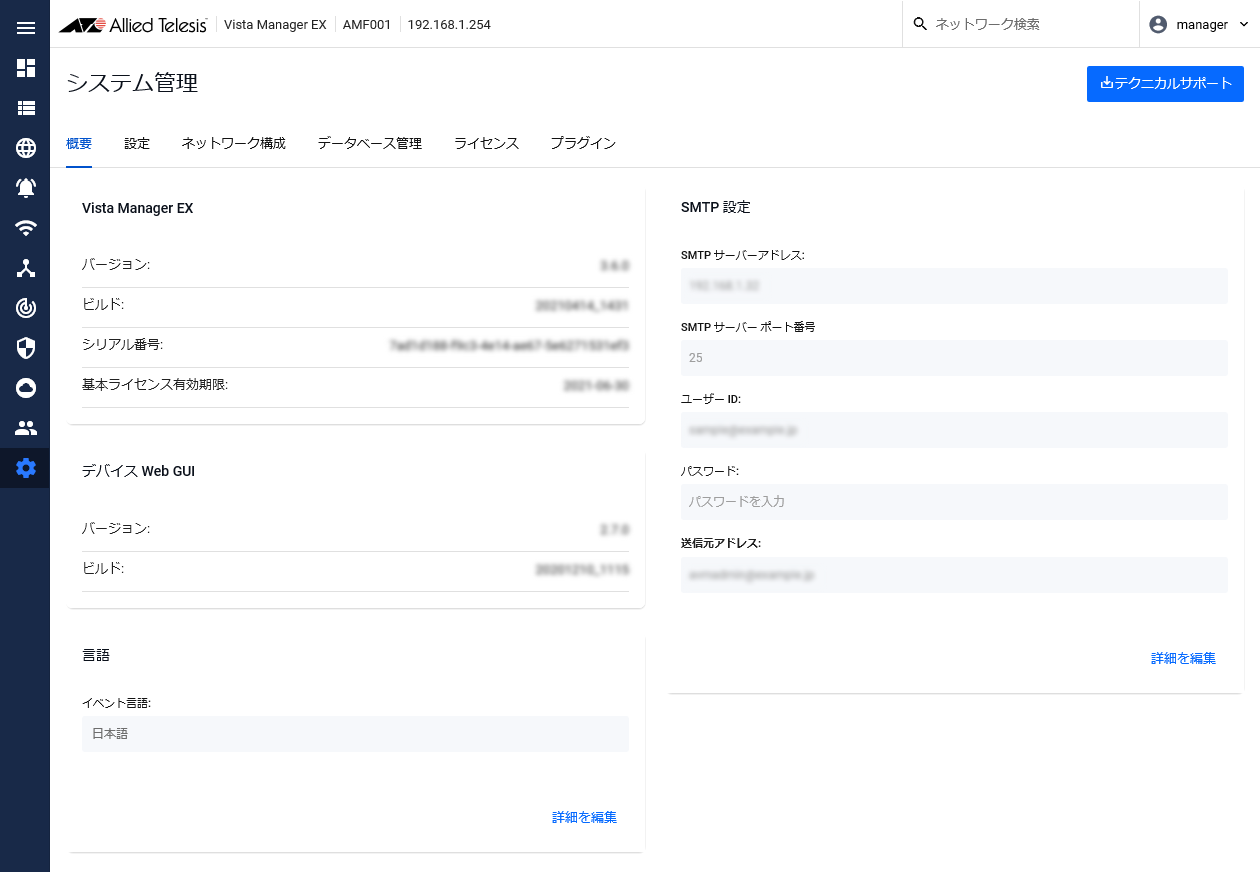Click the SMTP 設定 card heading
The width and height of the screenshot is (1260, 872).
(716, 207)
